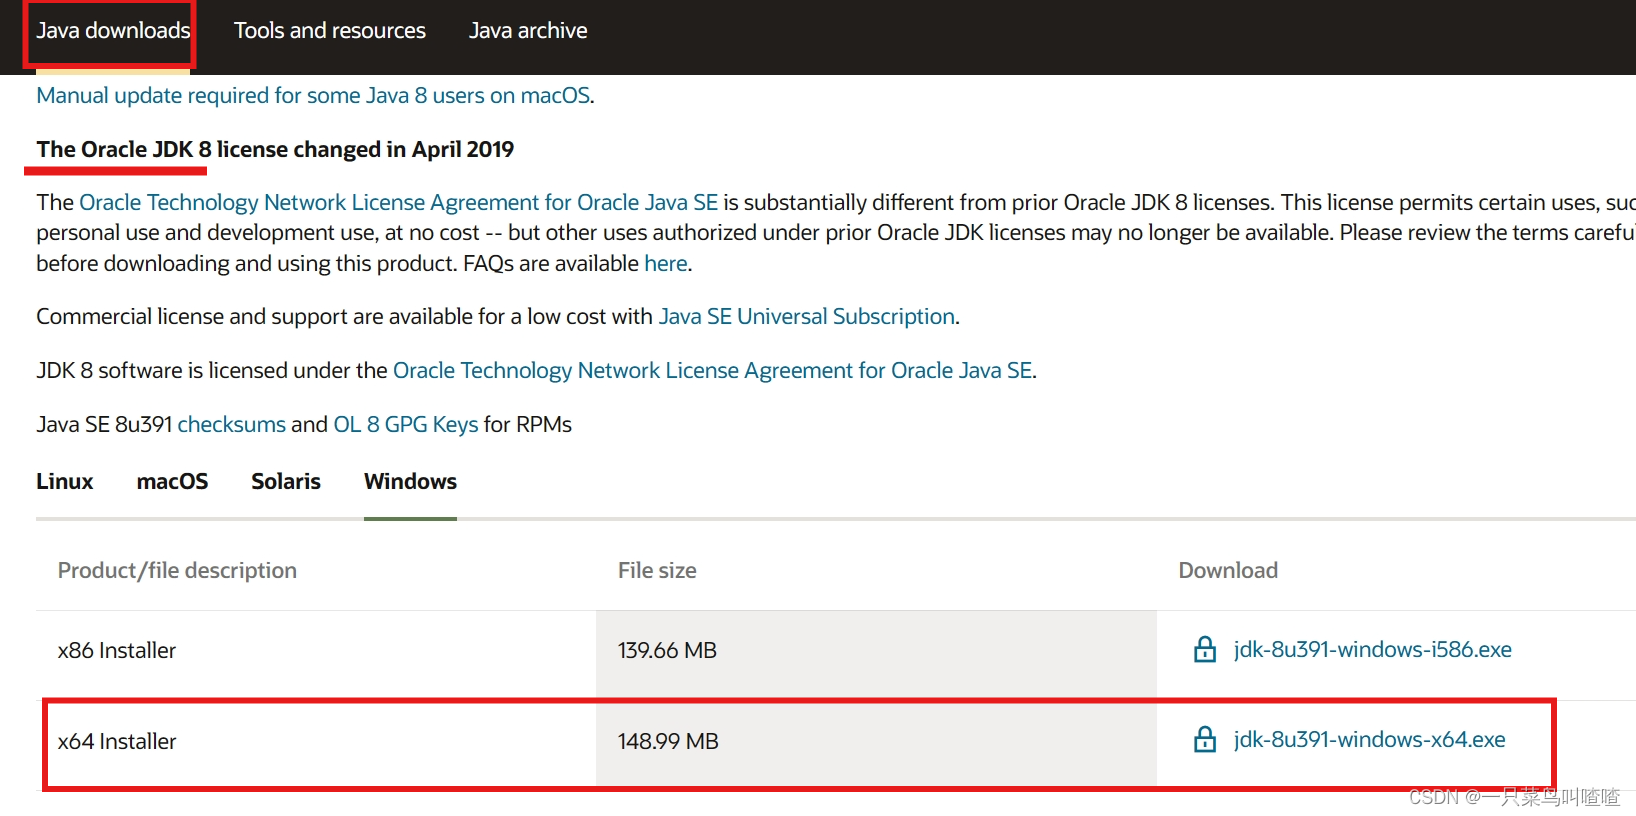Select the Solaris platform tab

tap(286, 481)
